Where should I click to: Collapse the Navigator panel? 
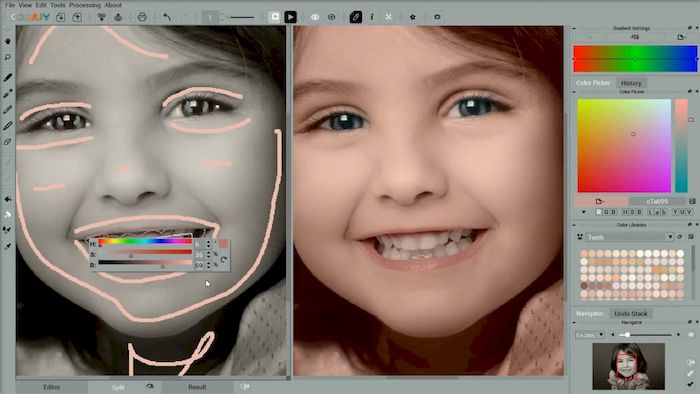574,322
